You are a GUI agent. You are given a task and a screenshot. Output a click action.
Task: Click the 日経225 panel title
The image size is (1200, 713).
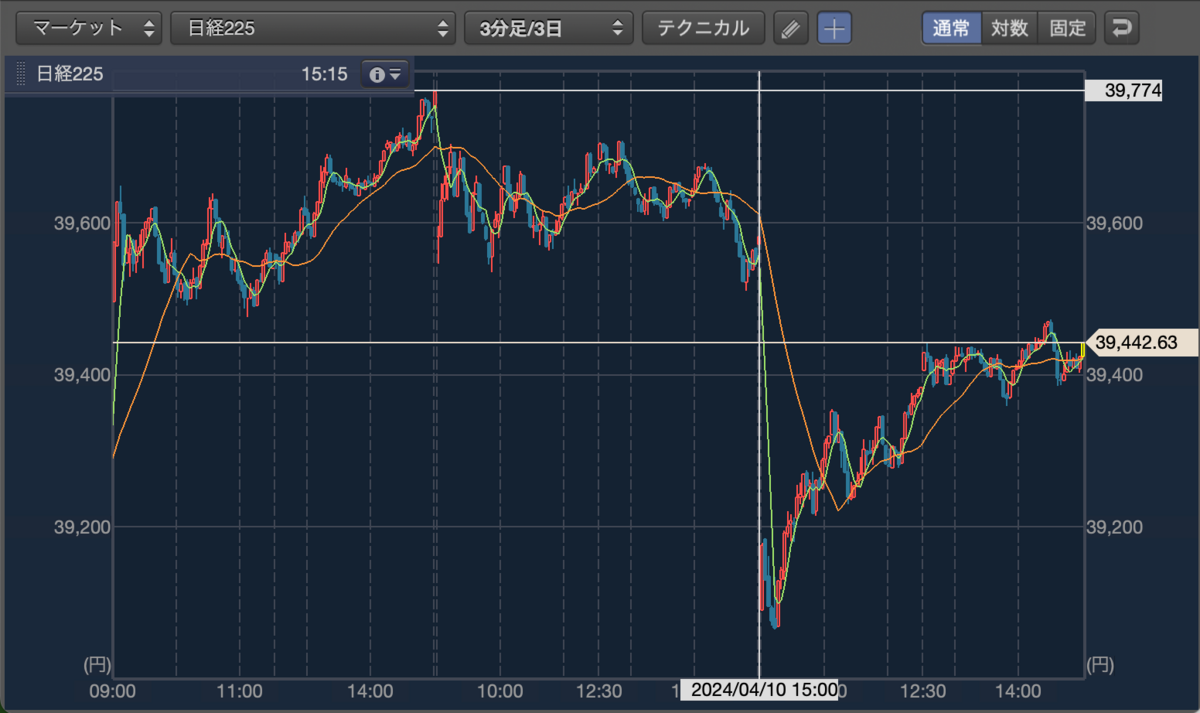(x=70, y=74)
